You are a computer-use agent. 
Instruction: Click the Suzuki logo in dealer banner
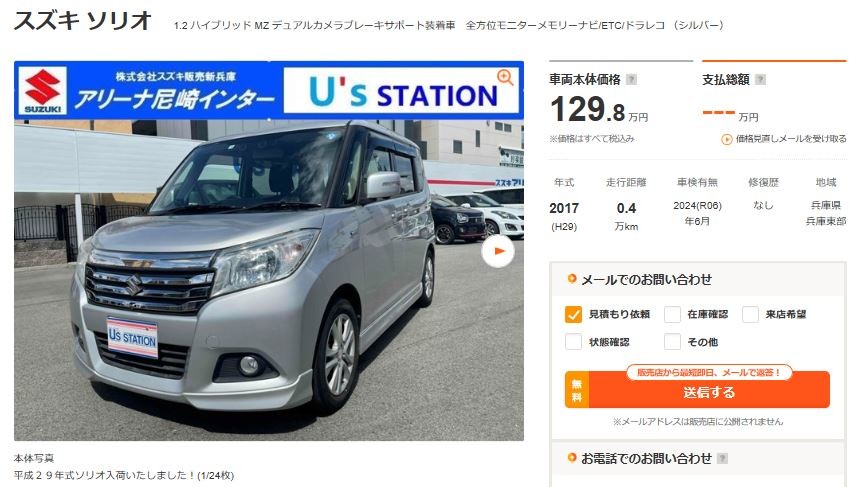[x=43, y=91]
